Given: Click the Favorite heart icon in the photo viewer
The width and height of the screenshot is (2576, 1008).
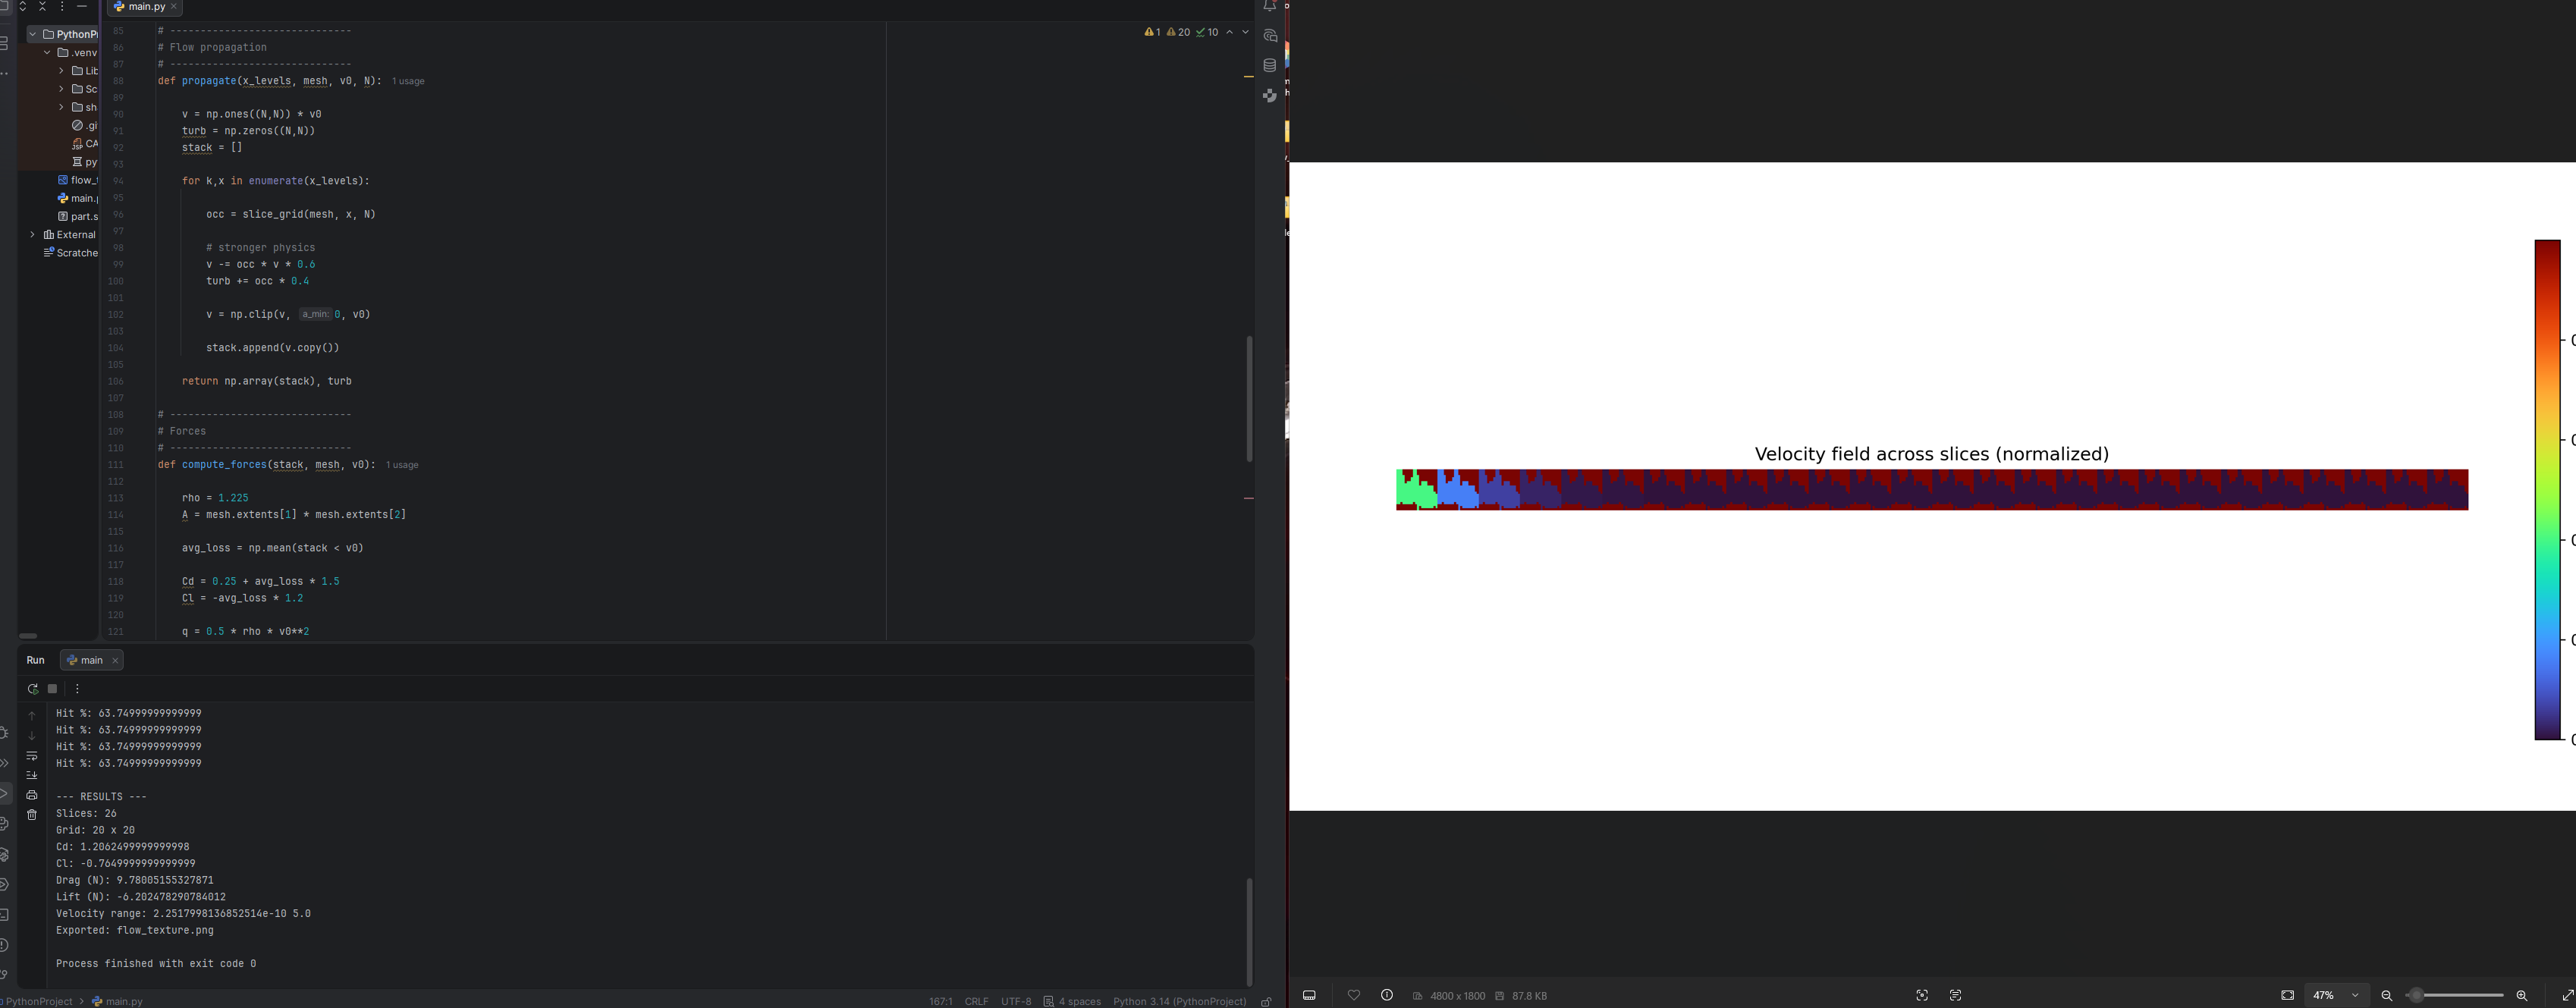Looking at the screenshot, I should point(1353,996).
